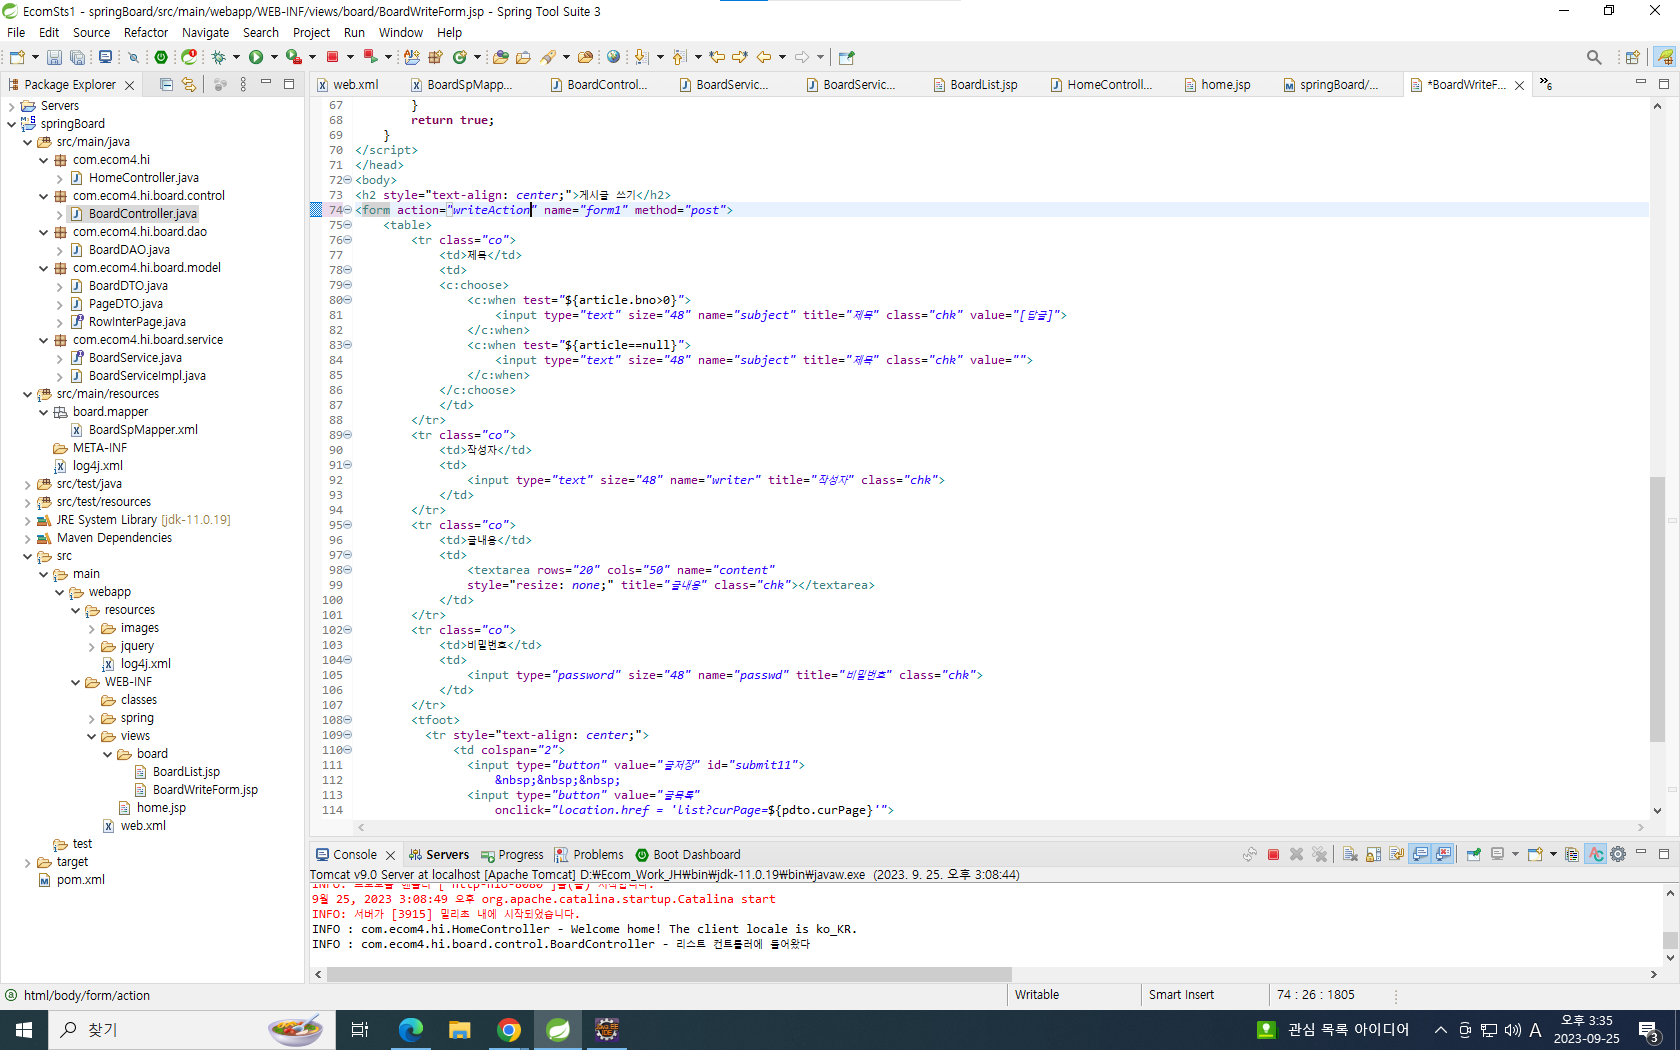Switch to the Boot Dashboard tab
1680x1050 pixels.
(x=688, y=855)
